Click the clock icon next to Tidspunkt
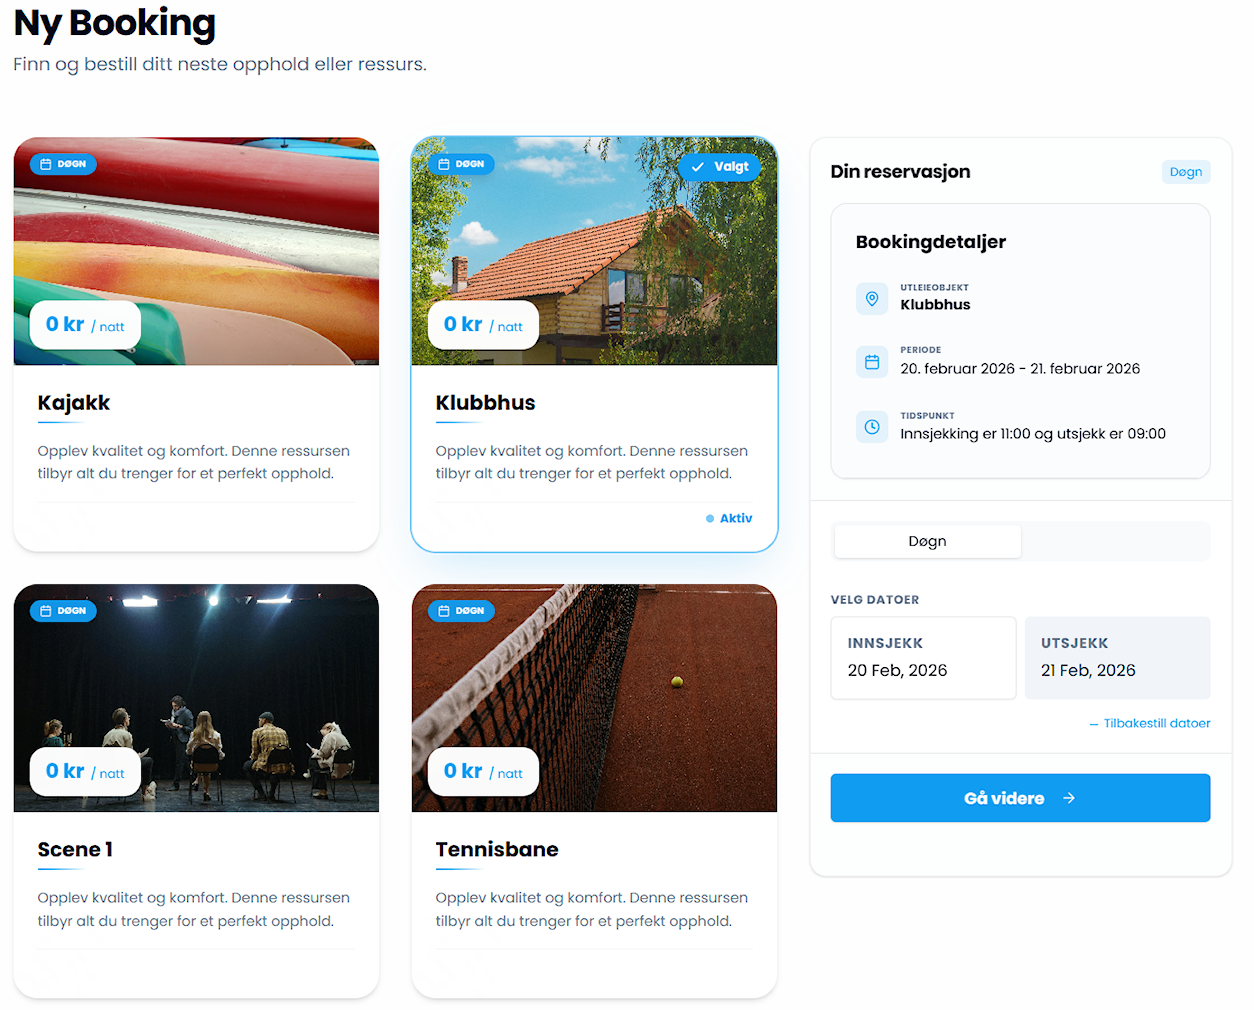 click(872, 427)
